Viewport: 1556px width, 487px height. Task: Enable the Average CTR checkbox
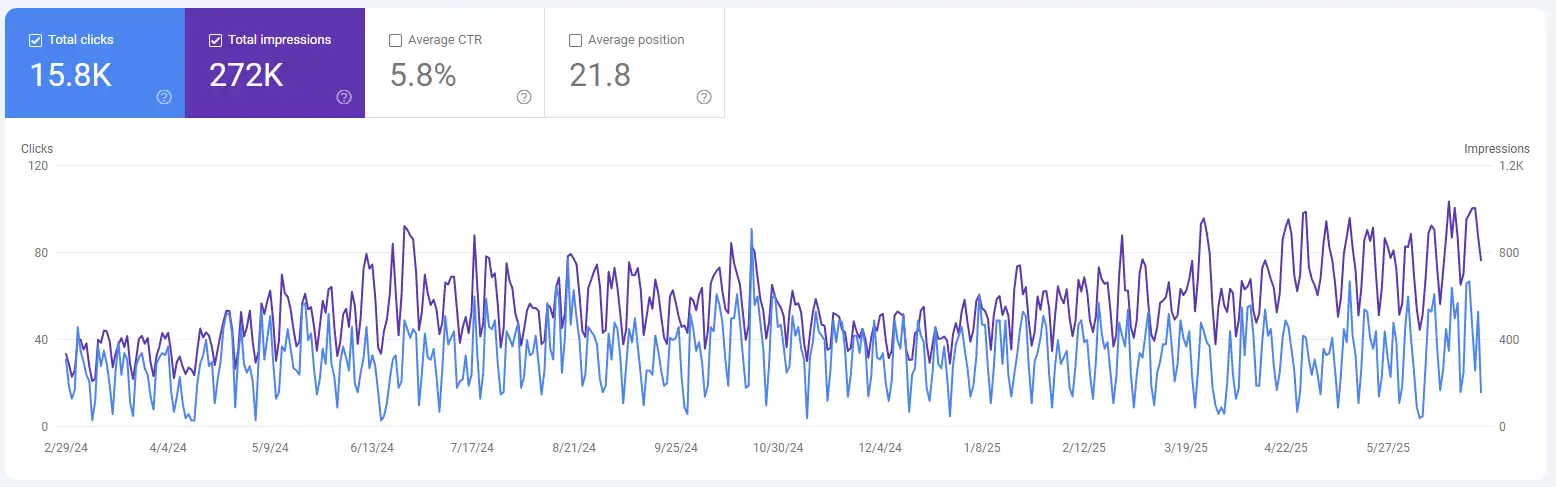(396, 40)
